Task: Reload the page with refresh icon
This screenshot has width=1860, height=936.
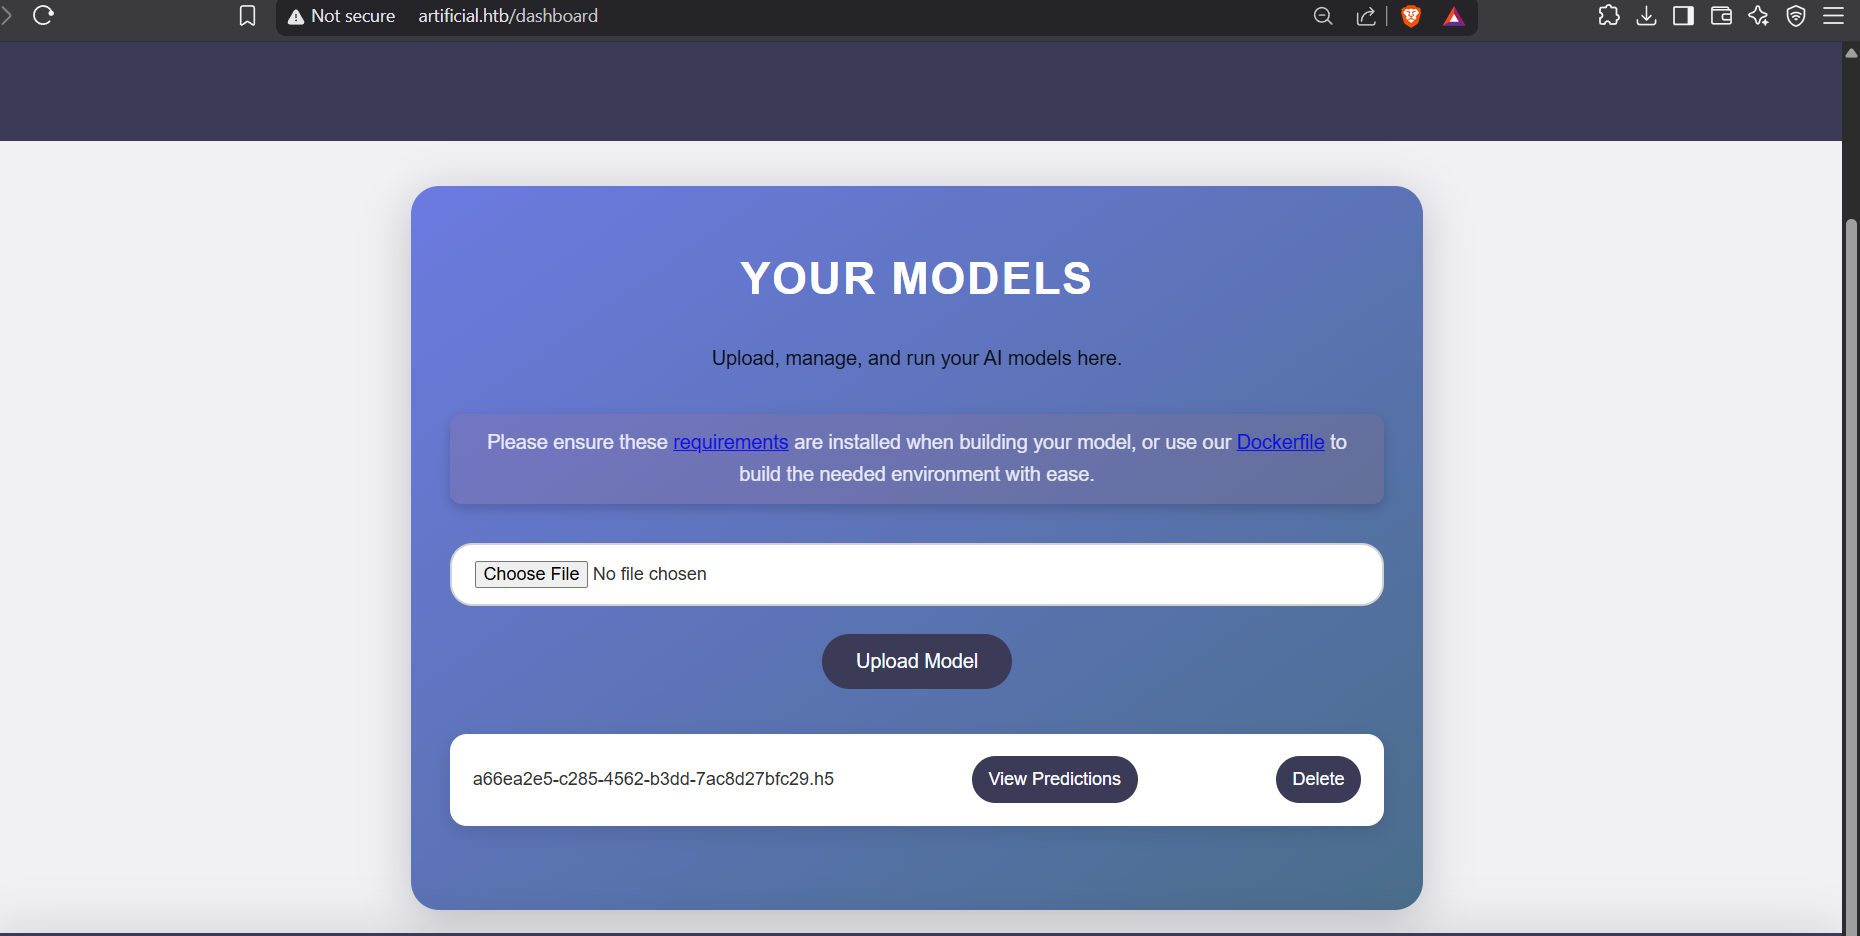Action: point(43,15)
